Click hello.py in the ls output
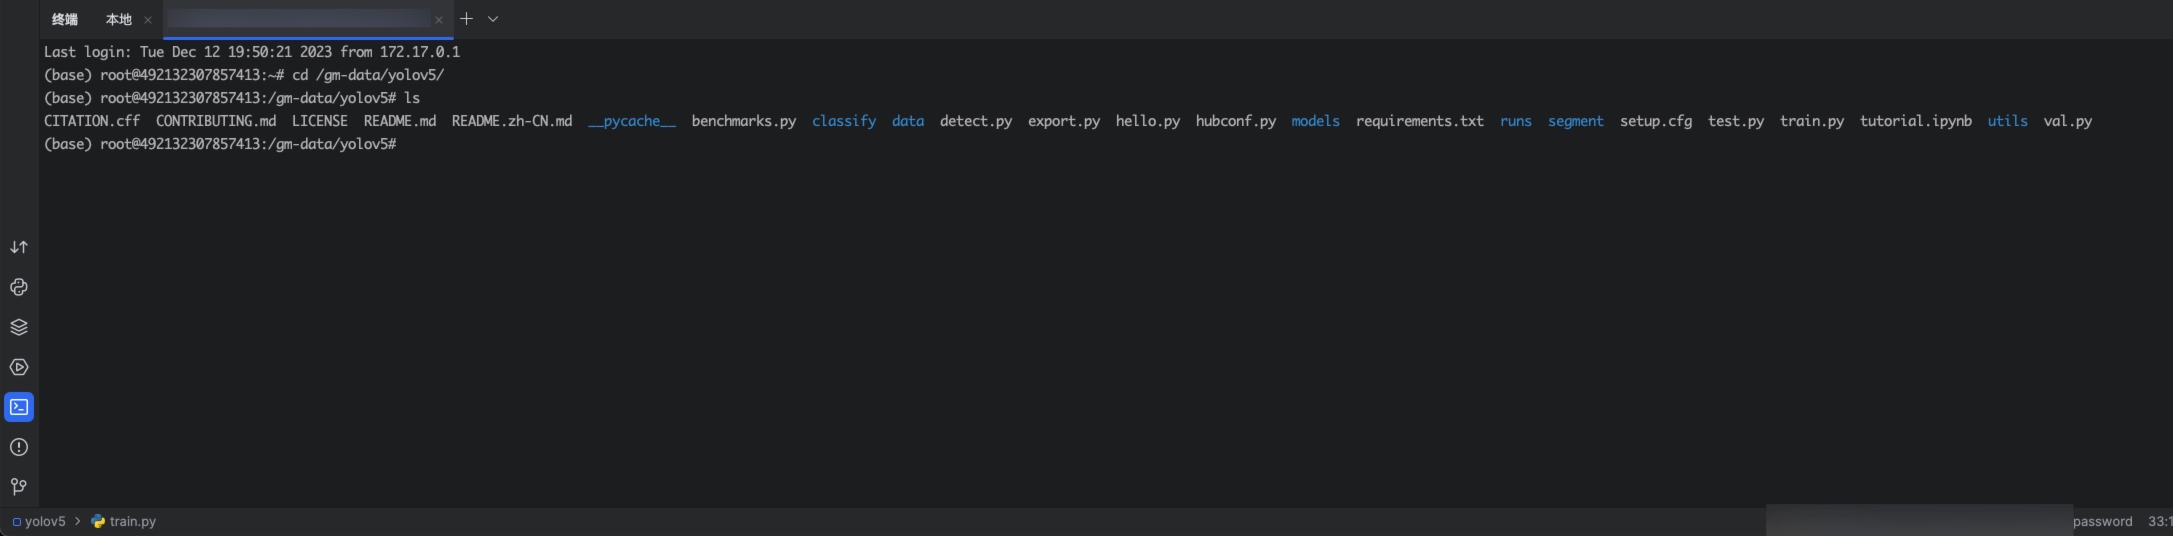Screen dimensions: 2173x536 point(1148,121)
